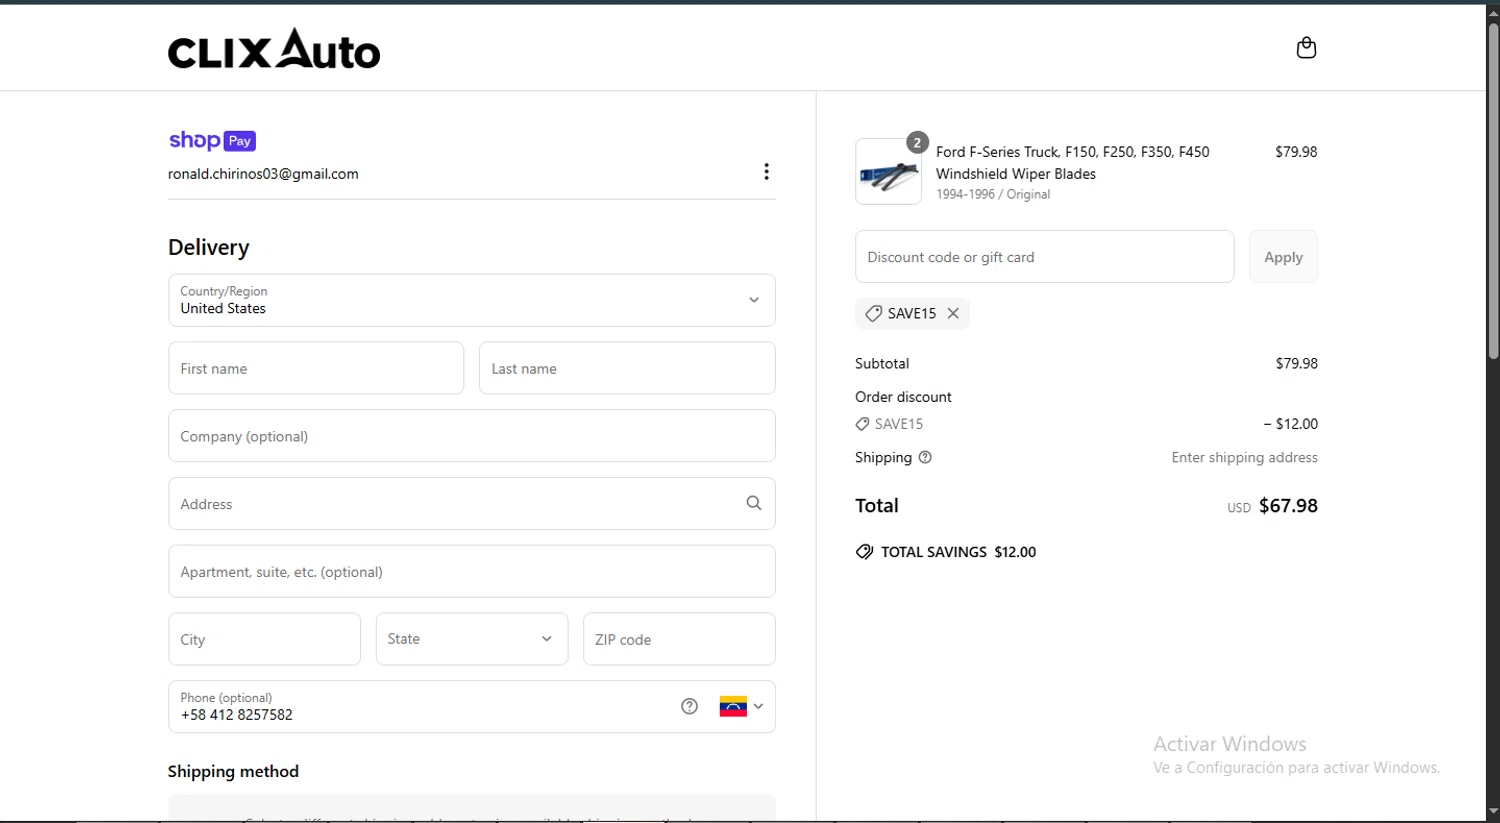Click the wiper blades product thumbnail
Viewport: 1500px width, 823px height.
pos(888,172)
